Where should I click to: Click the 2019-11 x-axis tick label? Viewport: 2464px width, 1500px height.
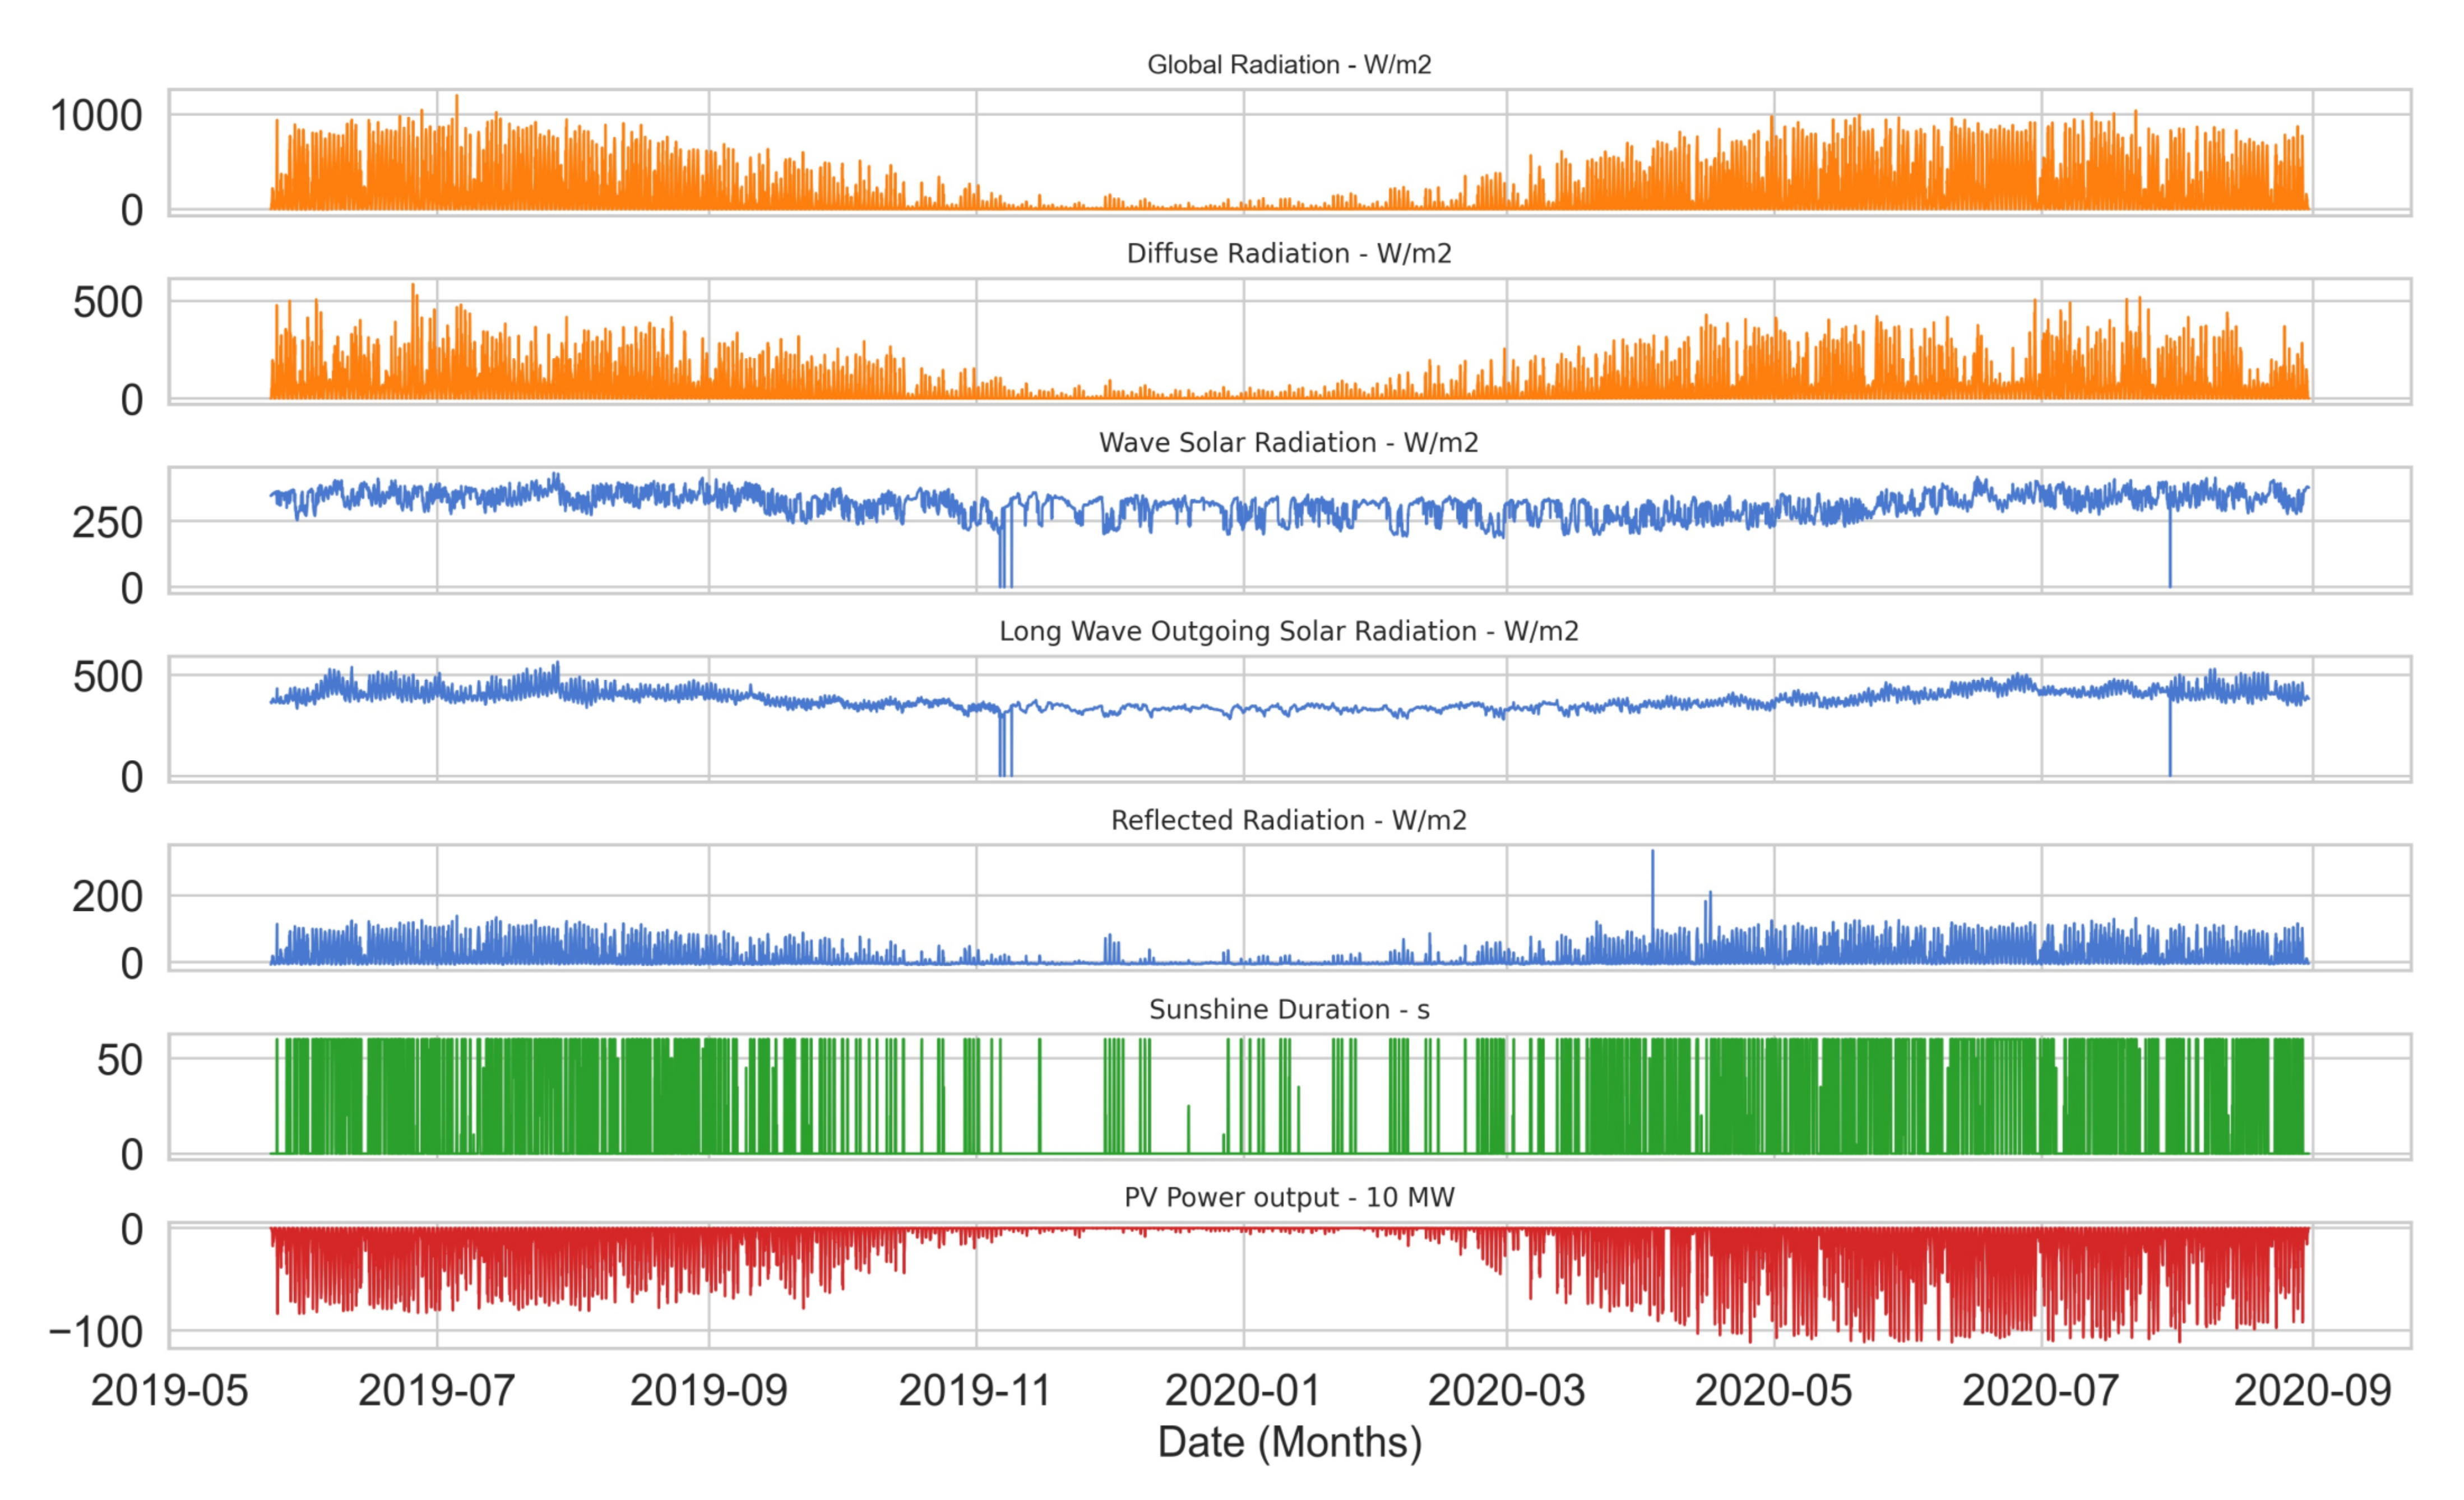tap(975, 1391)
